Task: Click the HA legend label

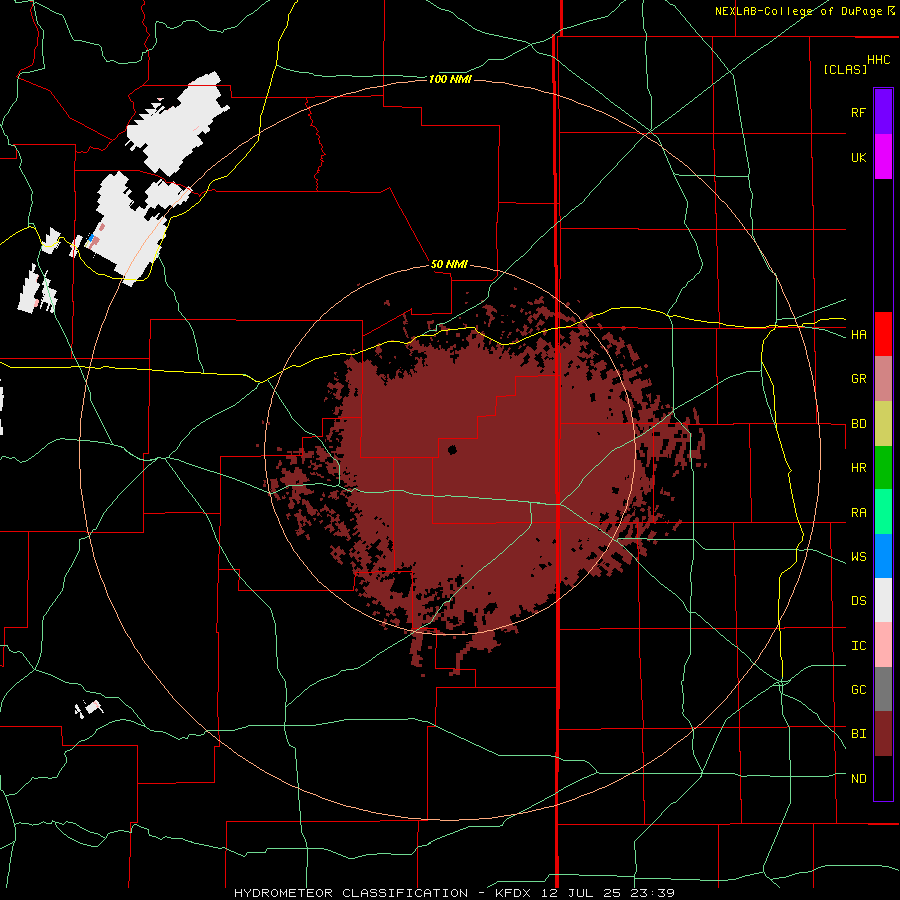Action: click(x=858, y=334)
